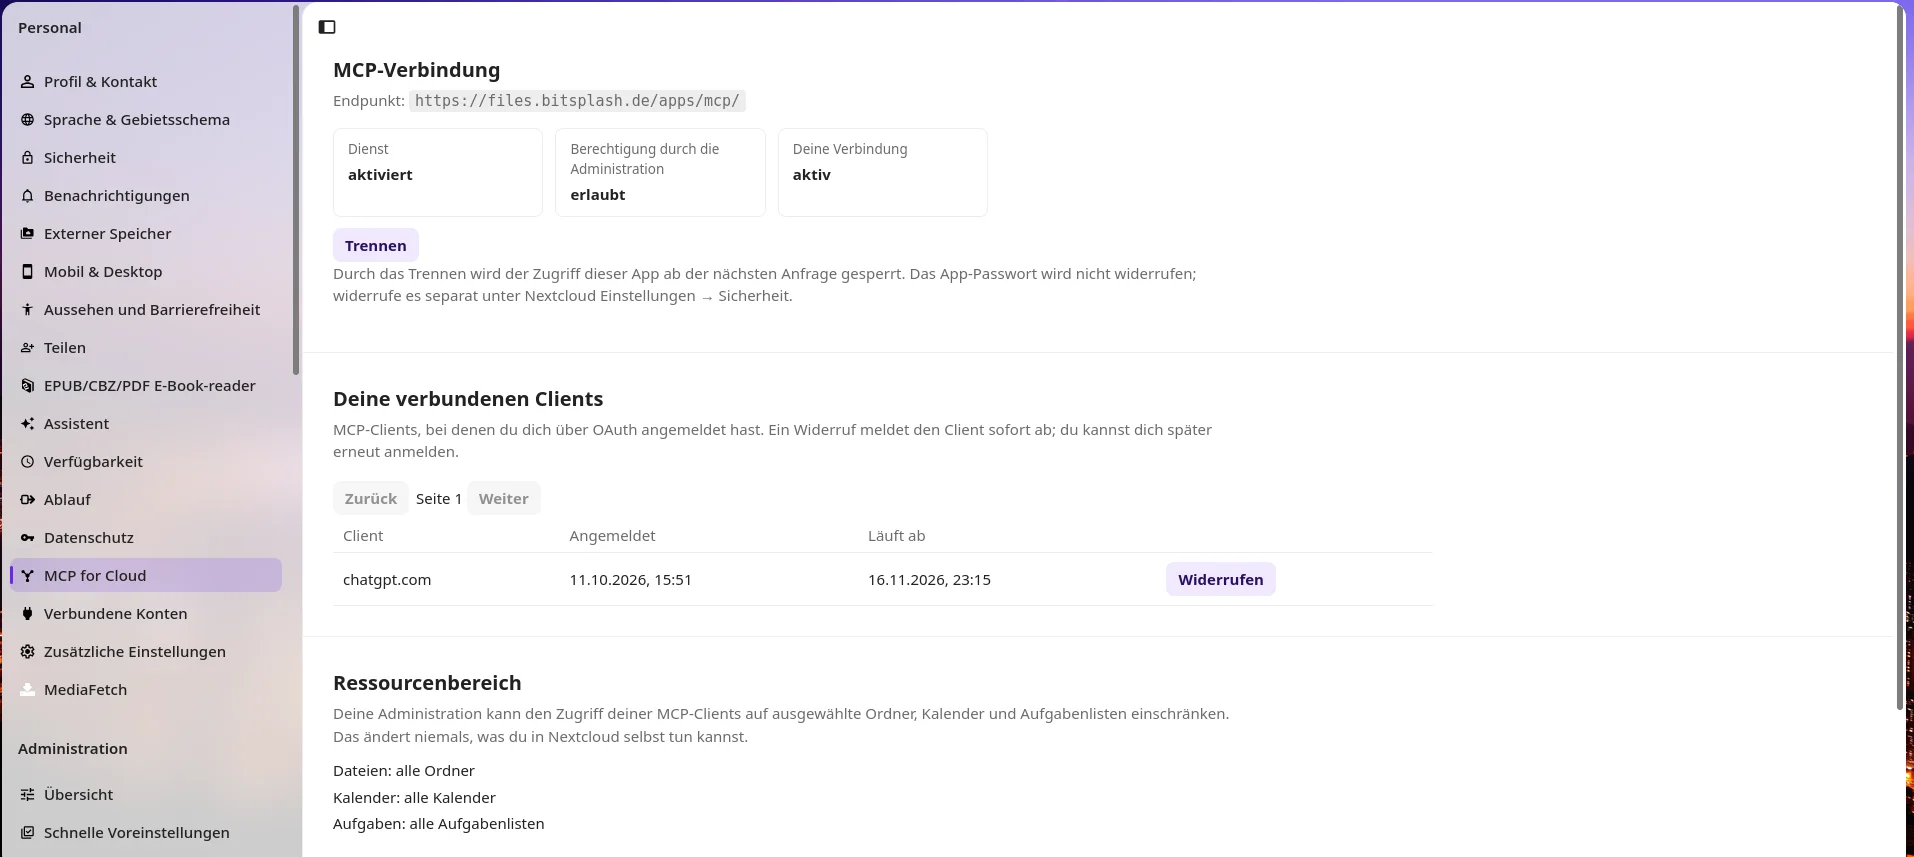Revoke chatgpt.com with Widerrufen button

point(1220,580)
